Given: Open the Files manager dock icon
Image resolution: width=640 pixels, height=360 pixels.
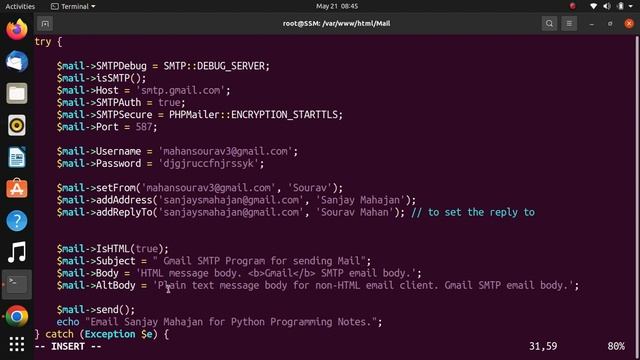Looking at the screenshot, I should [x=17, y=93].
